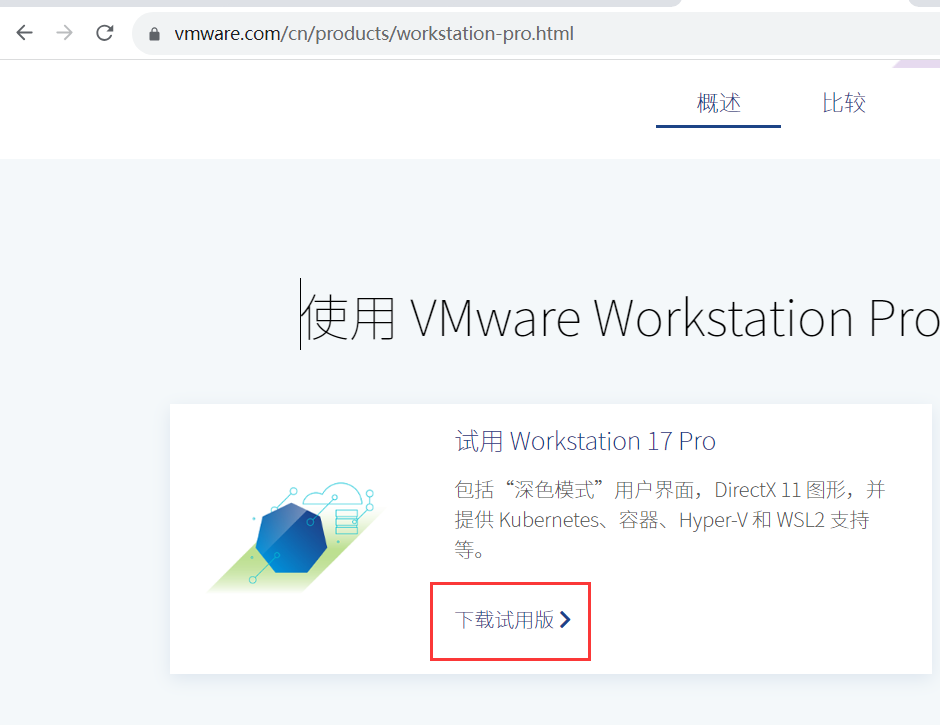The width and height of the screenshot is (940, 725).
Task: Switch to the 比较 tab
Action: [x=843, y=103]
